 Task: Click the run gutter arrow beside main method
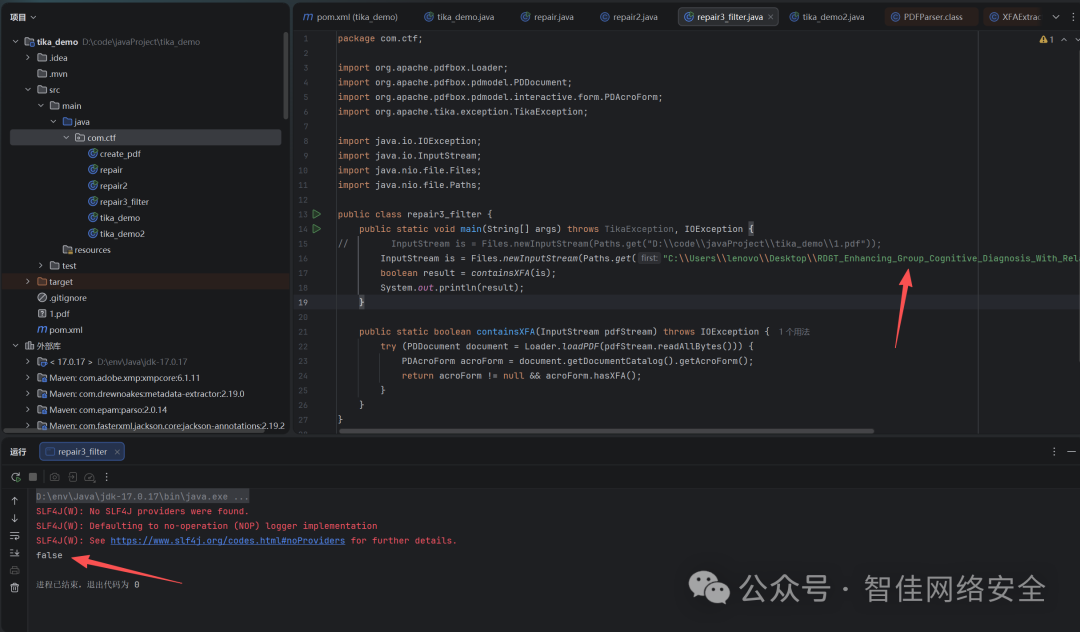[316, 230]
